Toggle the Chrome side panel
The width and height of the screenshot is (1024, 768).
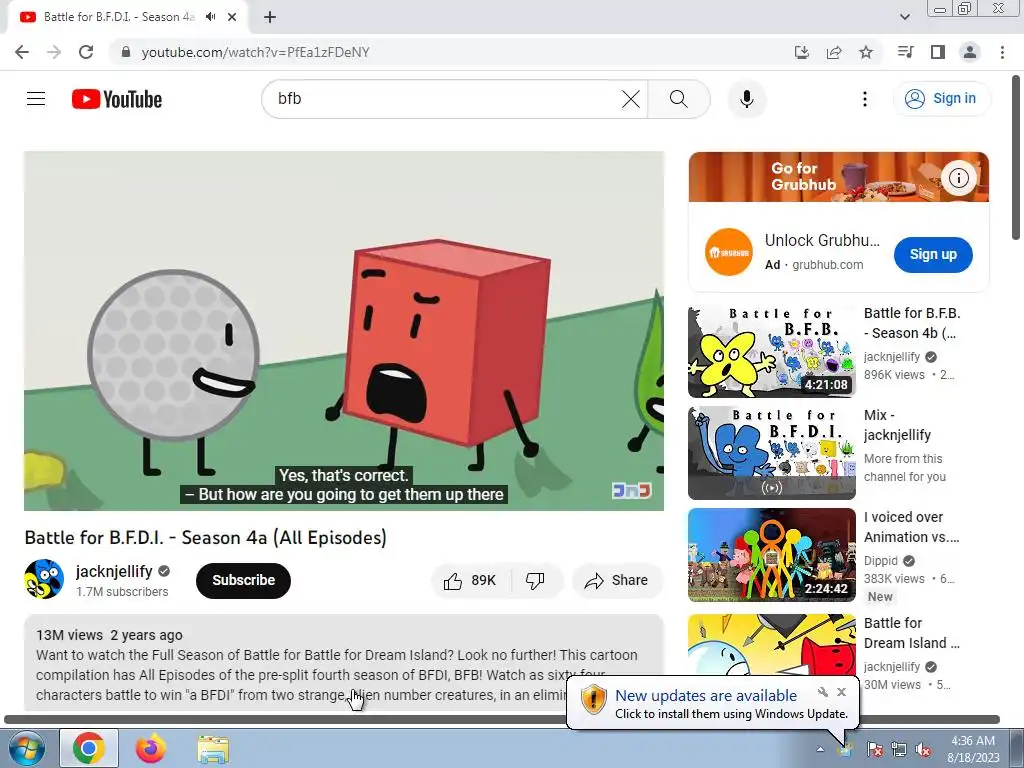tap(938, 52)
